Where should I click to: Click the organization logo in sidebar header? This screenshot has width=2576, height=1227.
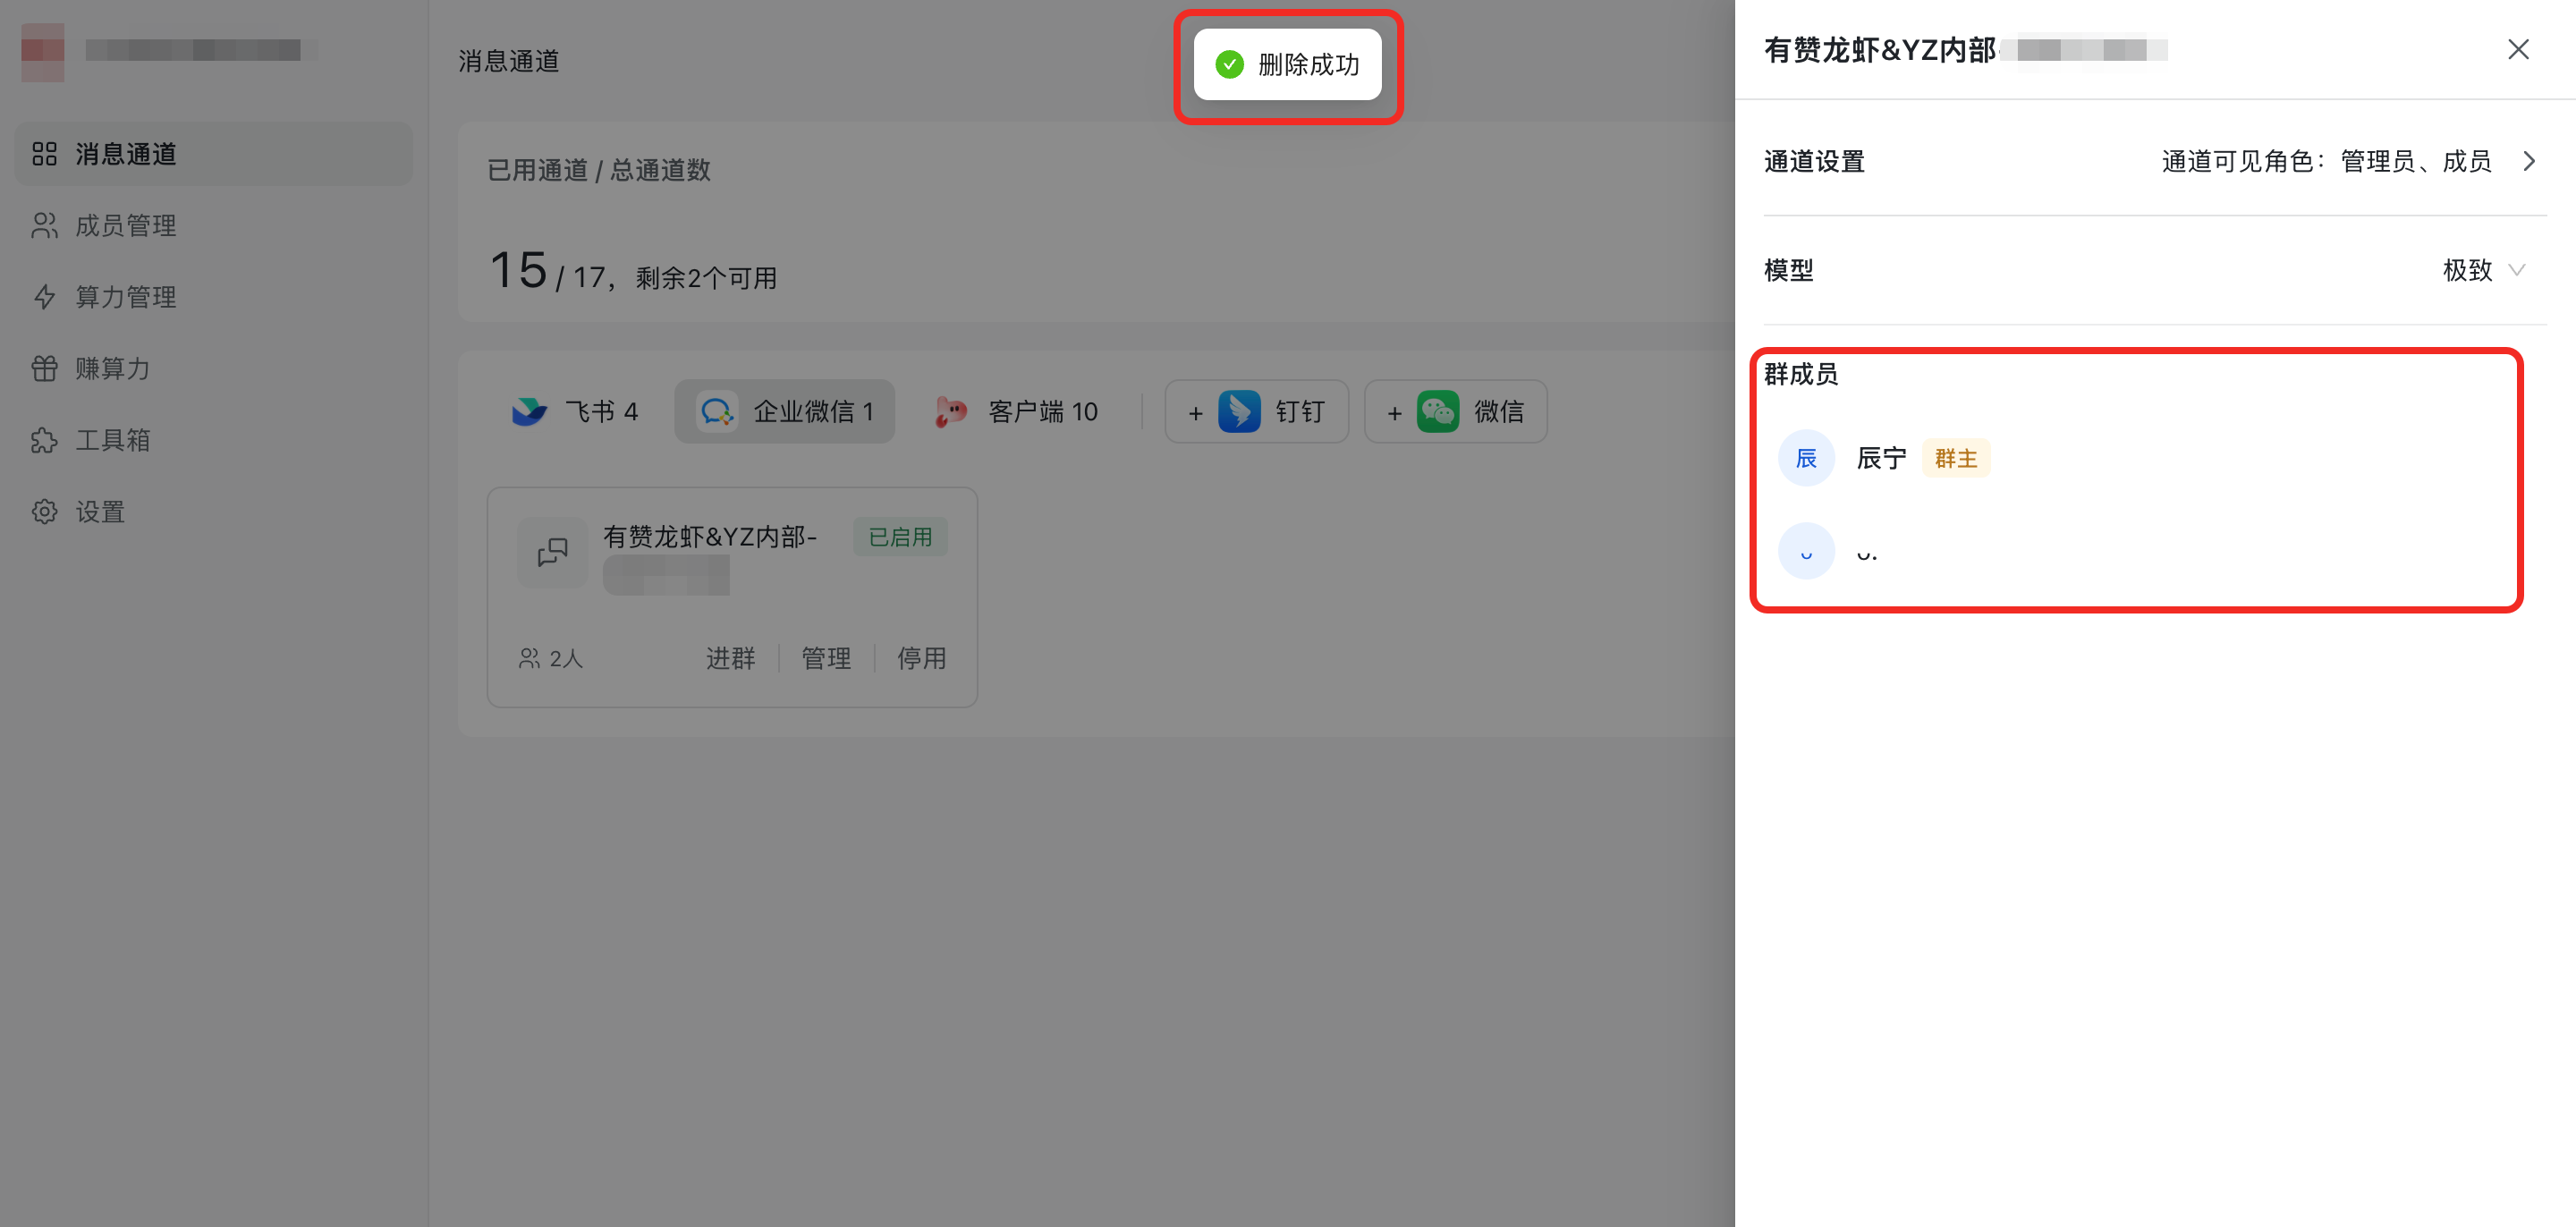click(x=43, y=51)
